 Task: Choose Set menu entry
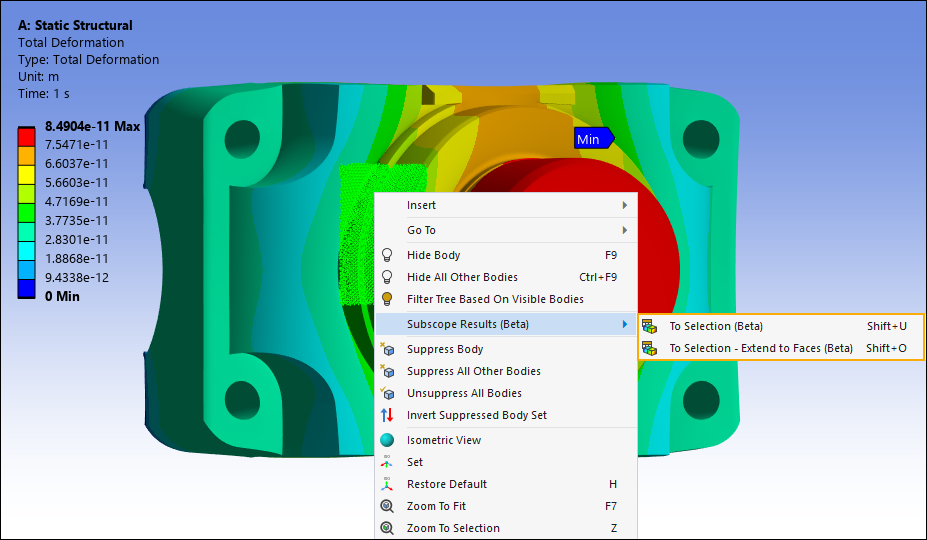[x=506, y=462]
